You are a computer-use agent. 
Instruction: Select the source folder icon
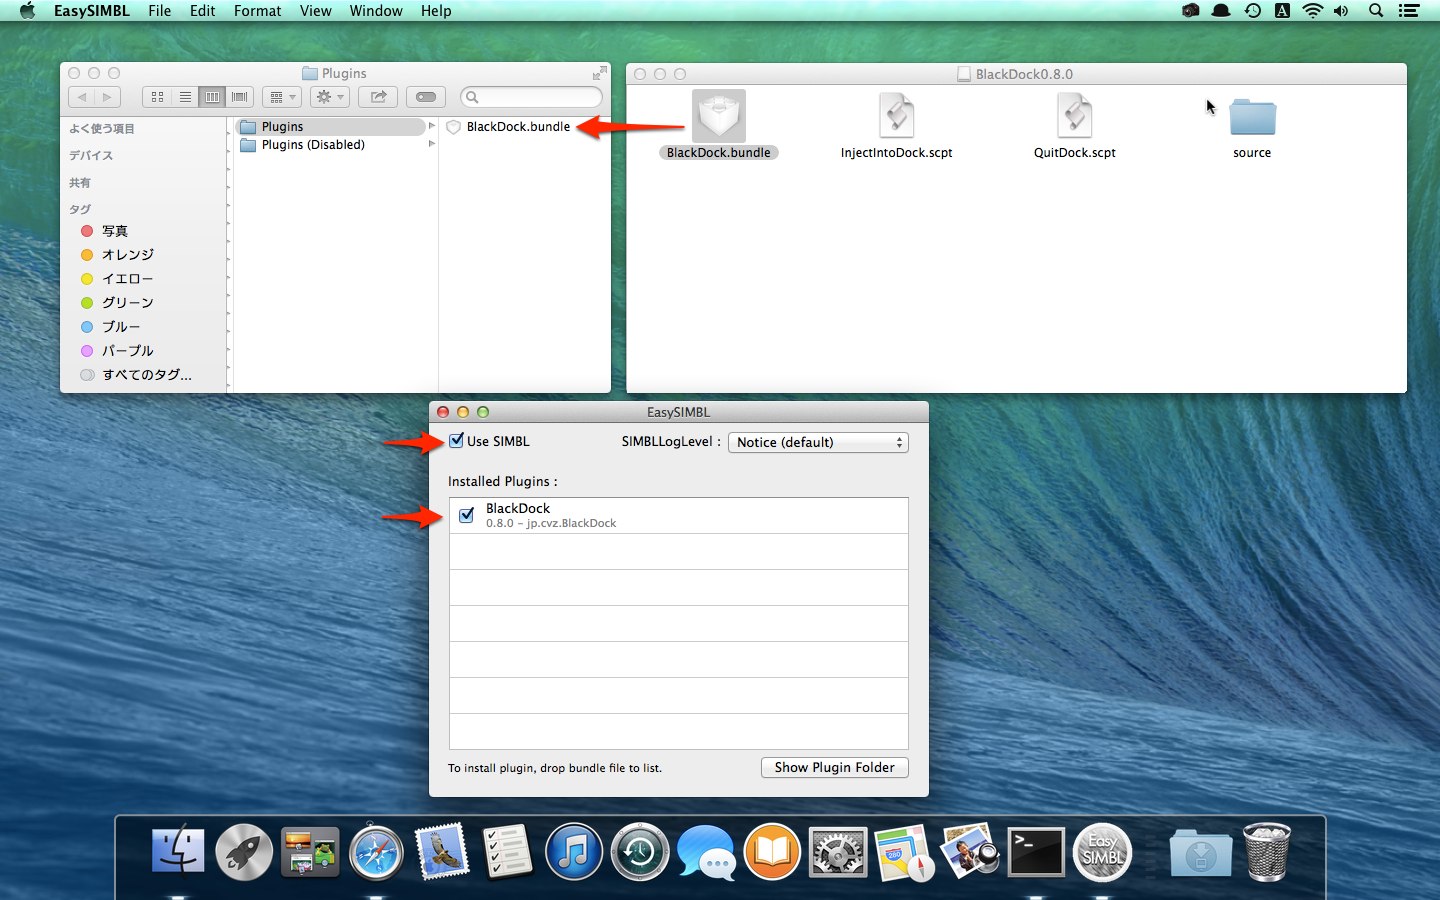pyautogui.click(x=1252, y=117)
